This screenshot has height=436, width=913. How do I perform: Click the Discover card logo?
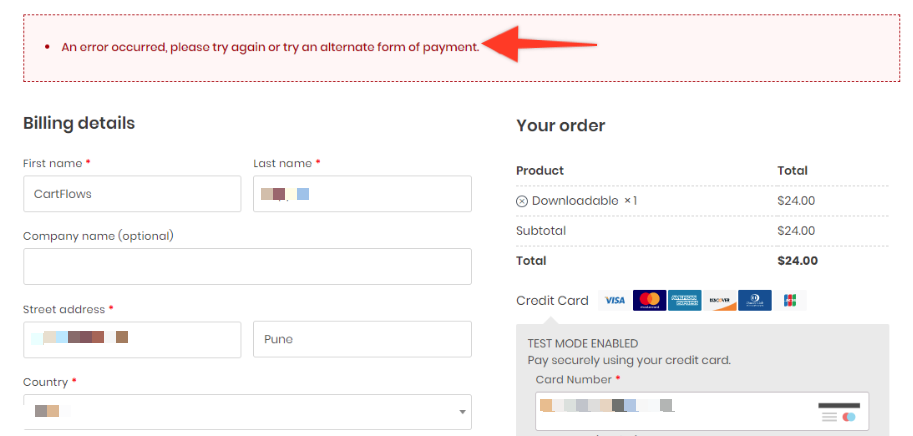click(x=720, y=300)
